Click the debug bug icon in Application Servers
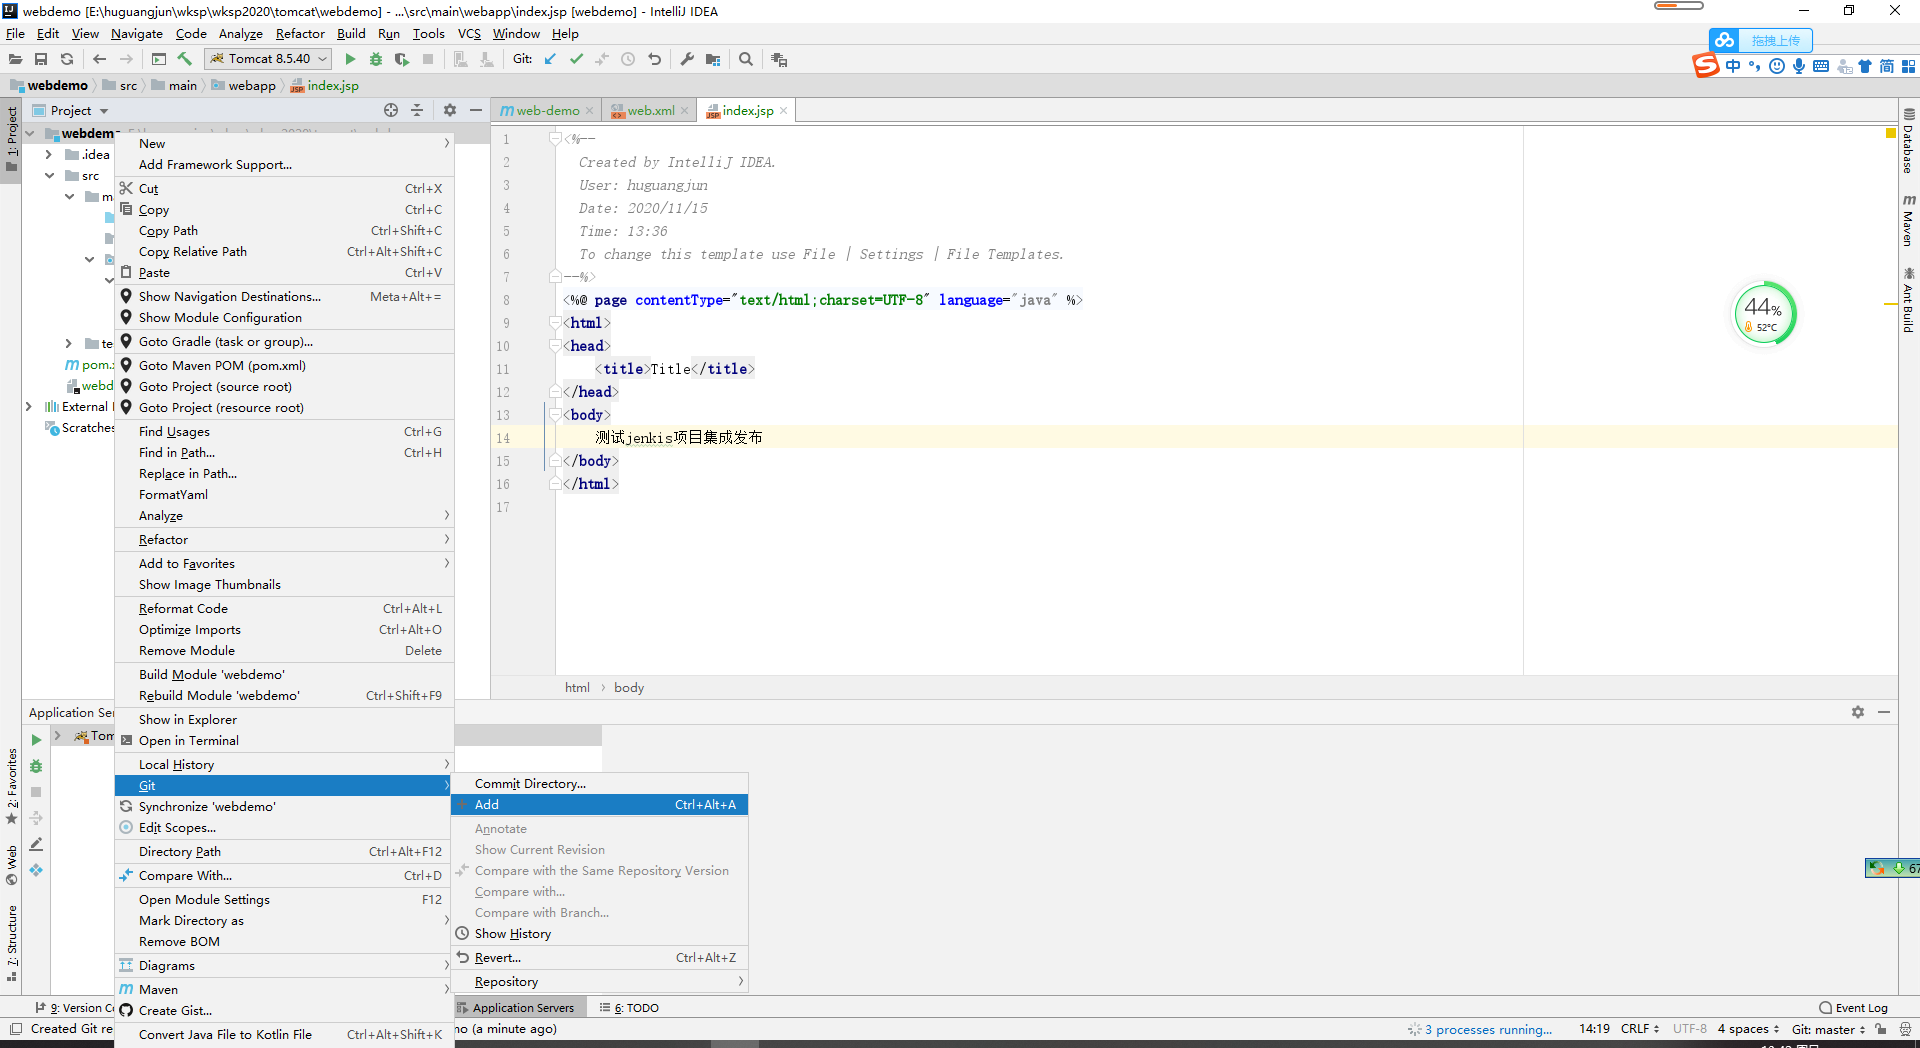Viewport: 1920px width, 1048px height. 36,766
